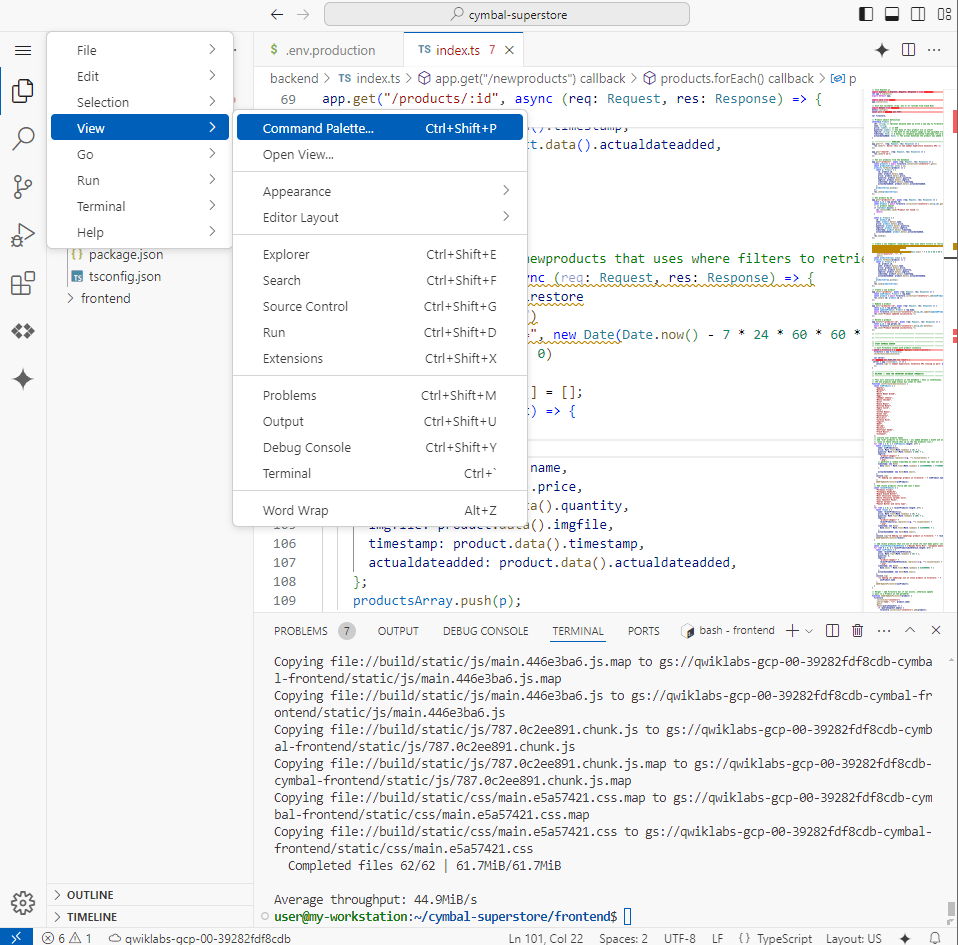Image resolution: width=958 pixels, height=945 pixels.
Task: Expand the Appearance submenu
Action: point(380,191)
